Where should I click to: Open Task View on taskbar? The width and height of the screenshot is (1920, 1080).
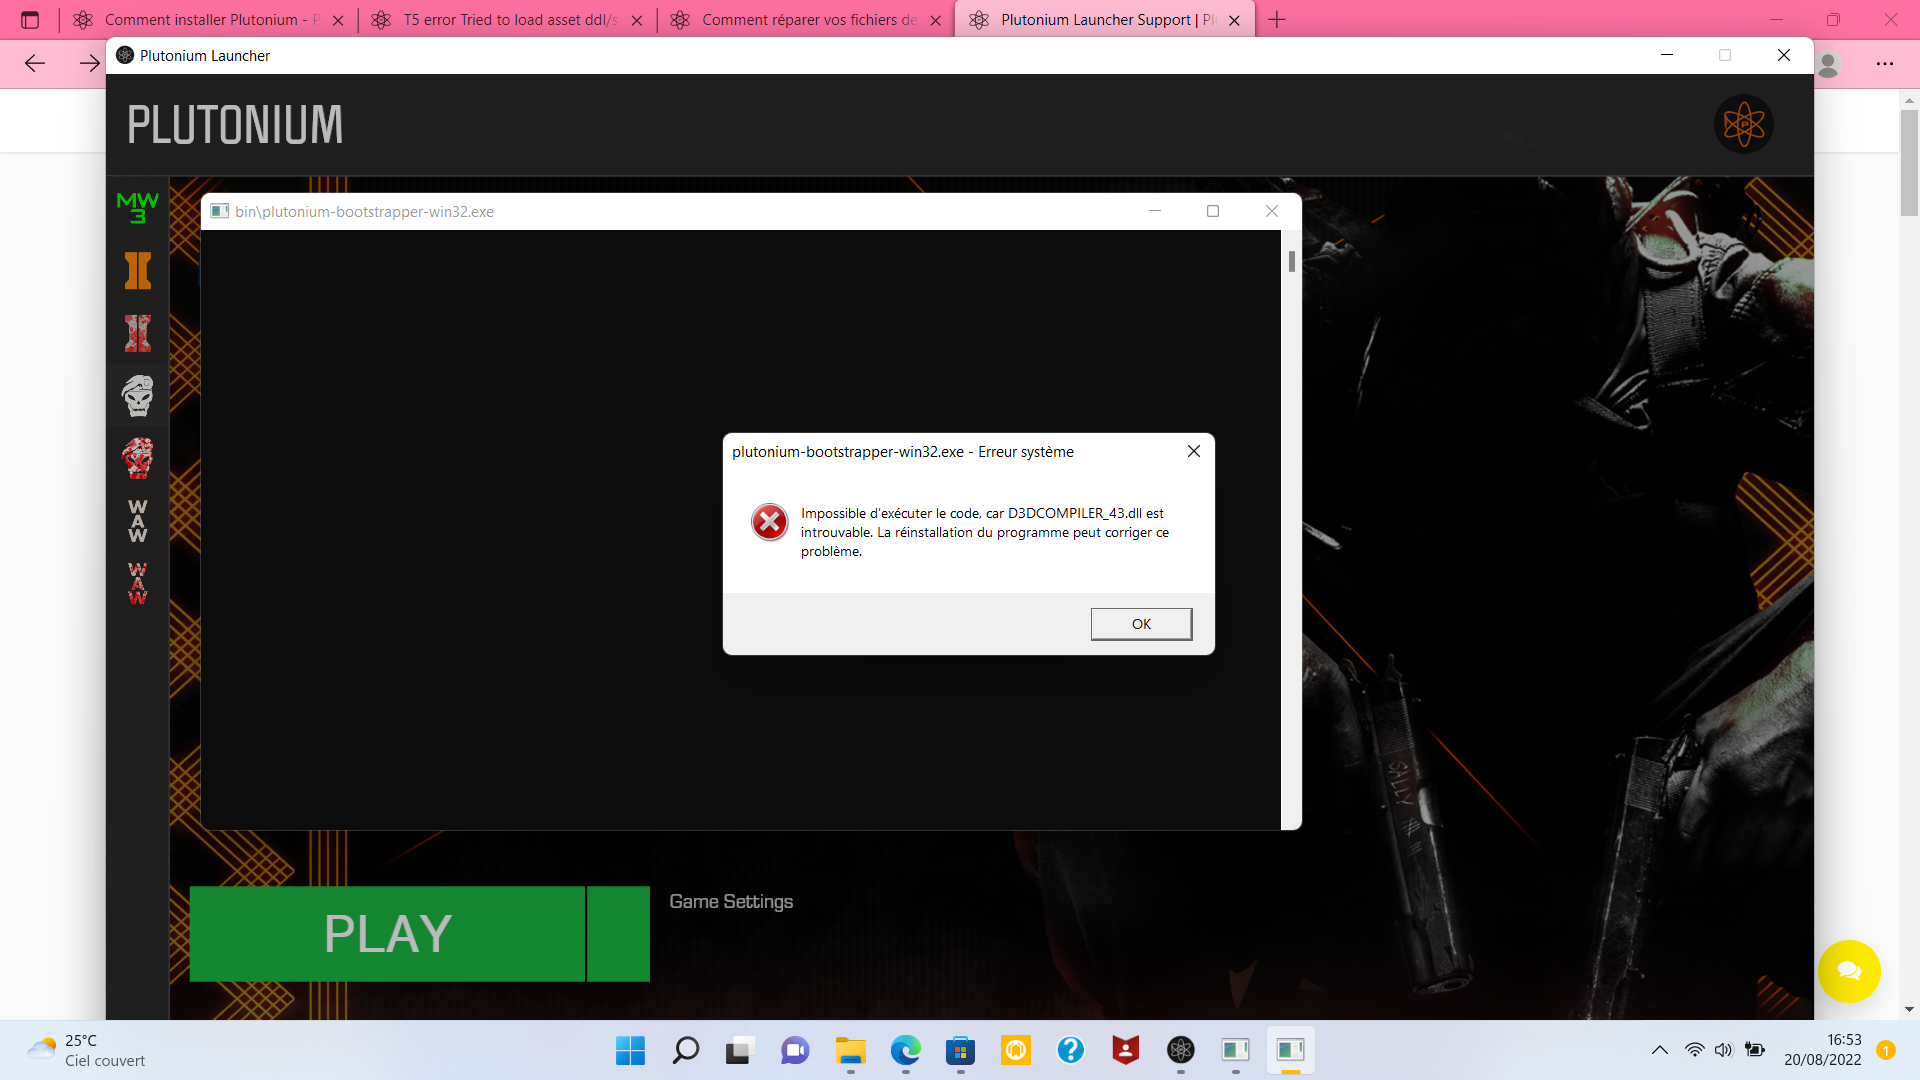point(740,1050)
